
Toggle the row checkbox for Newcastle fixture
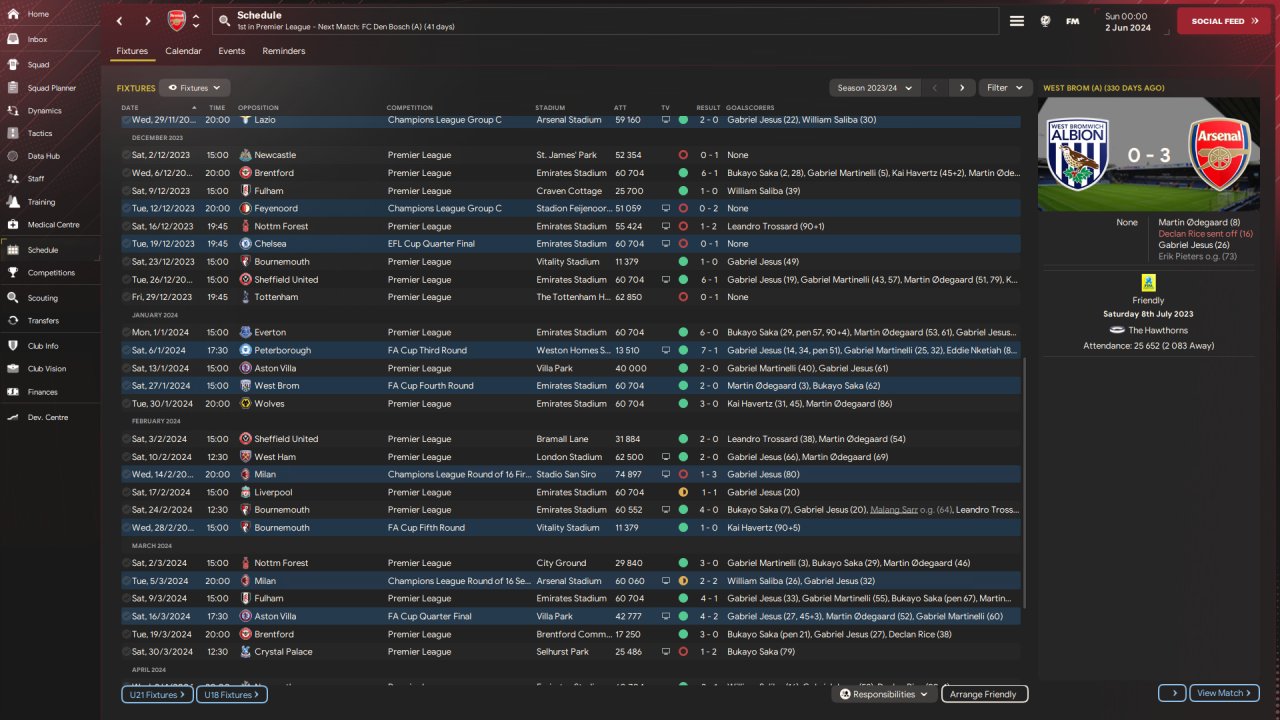[126, 156]
